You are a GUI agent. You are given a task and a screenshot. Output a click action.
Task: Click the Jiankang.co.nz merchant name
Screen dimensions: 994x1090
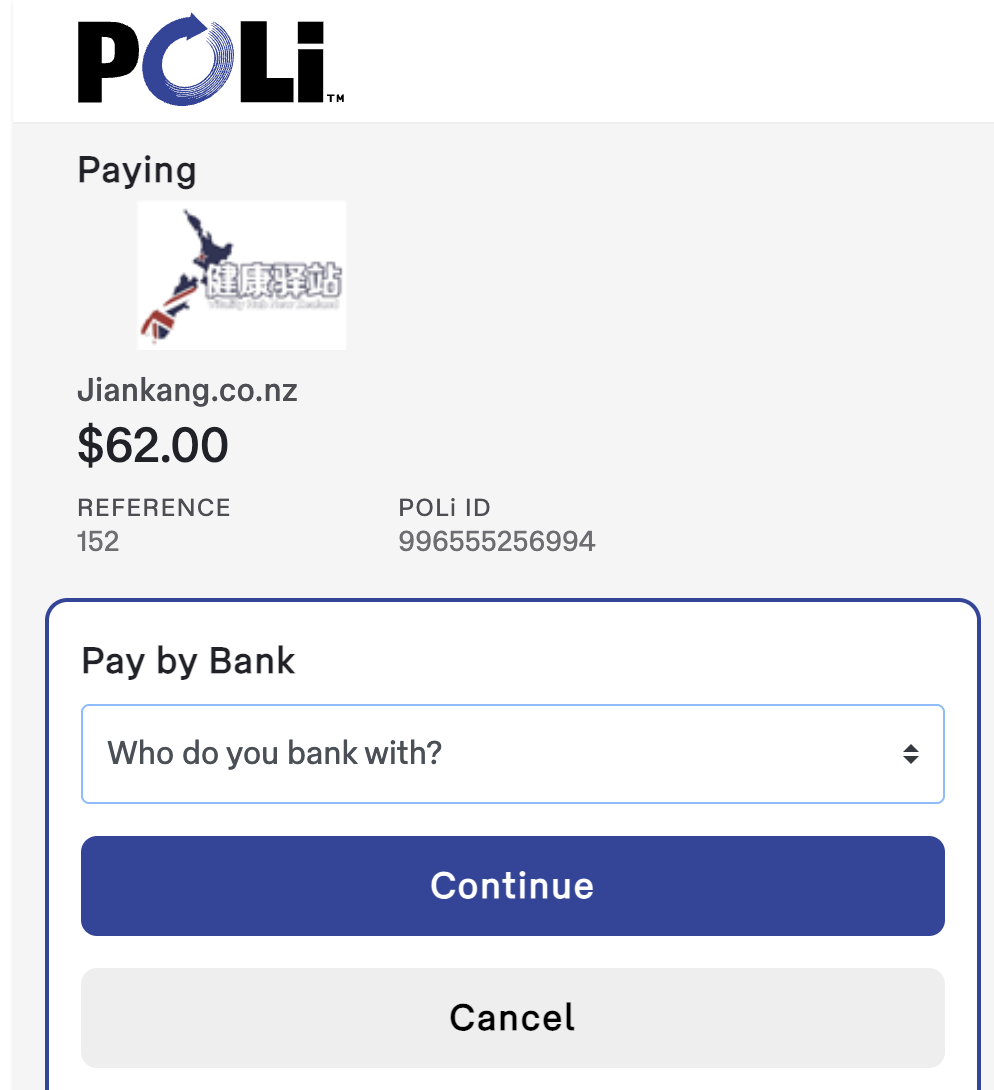point(187,390)
